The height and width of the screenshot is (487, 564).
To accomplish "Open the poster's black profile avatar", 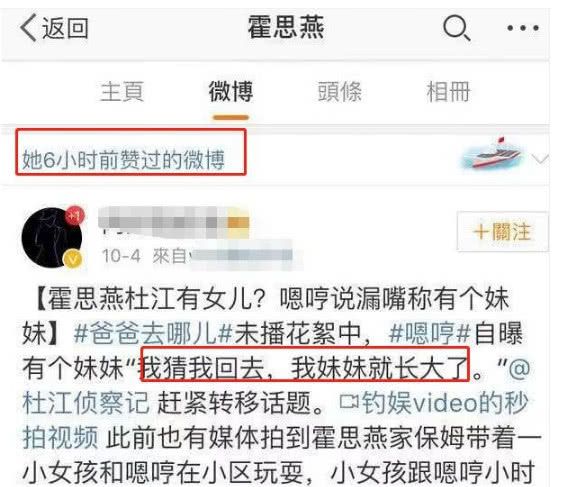I will click(52, 237).
